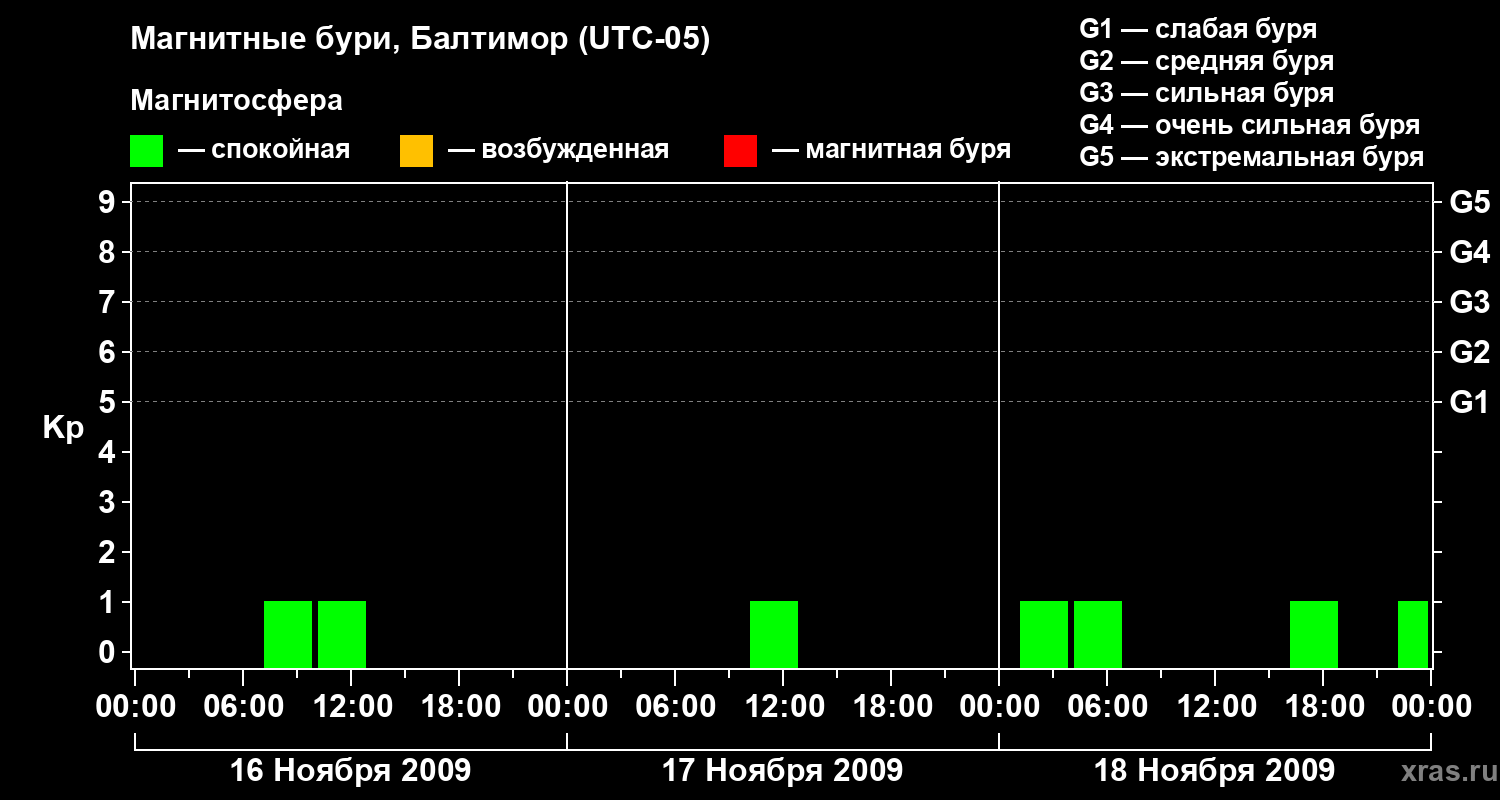The width and height of the screenshot is (1500, 800).
Task: Click the final '00:00' label ending 18 Ноября
Action: (1431, 706)
